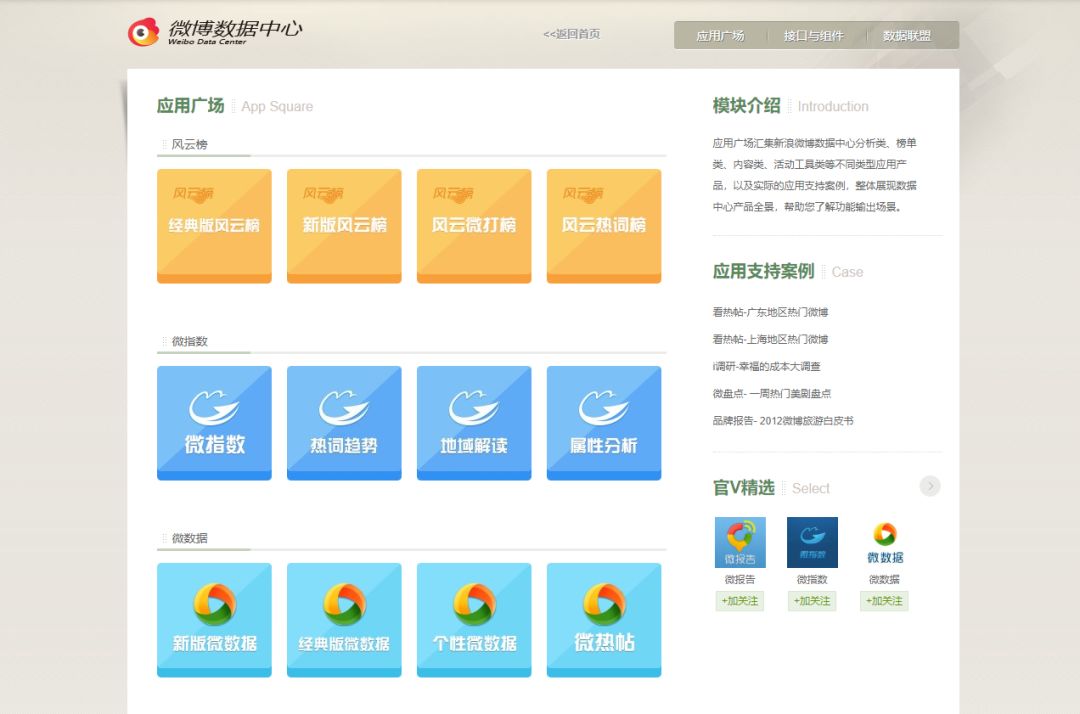This screenshot has height=714, width=1080.
Task: Open the 个性微数据 application
Action: (473, 619)
